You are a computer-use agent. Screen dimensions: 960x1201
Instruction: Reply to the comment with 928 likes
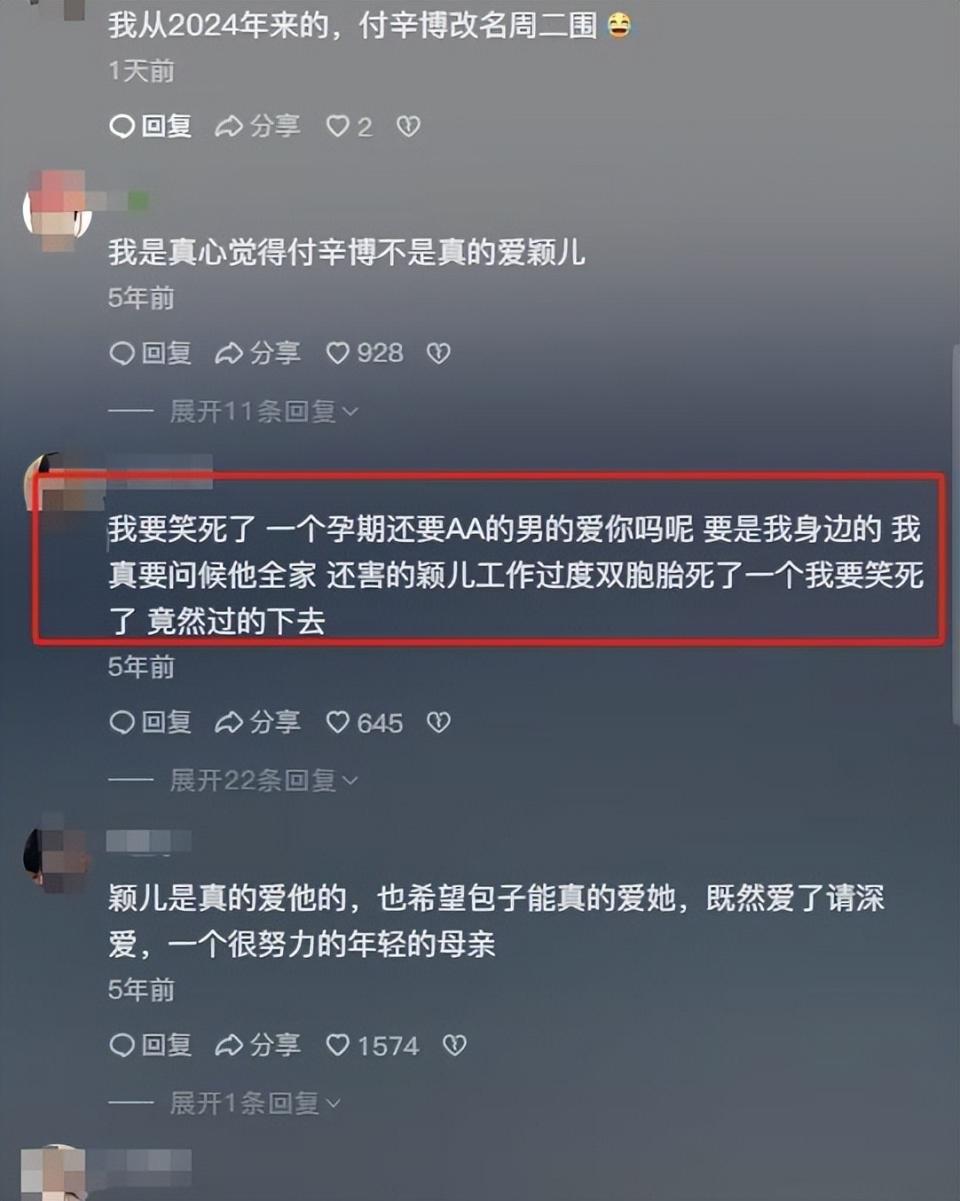click(150, 353)
